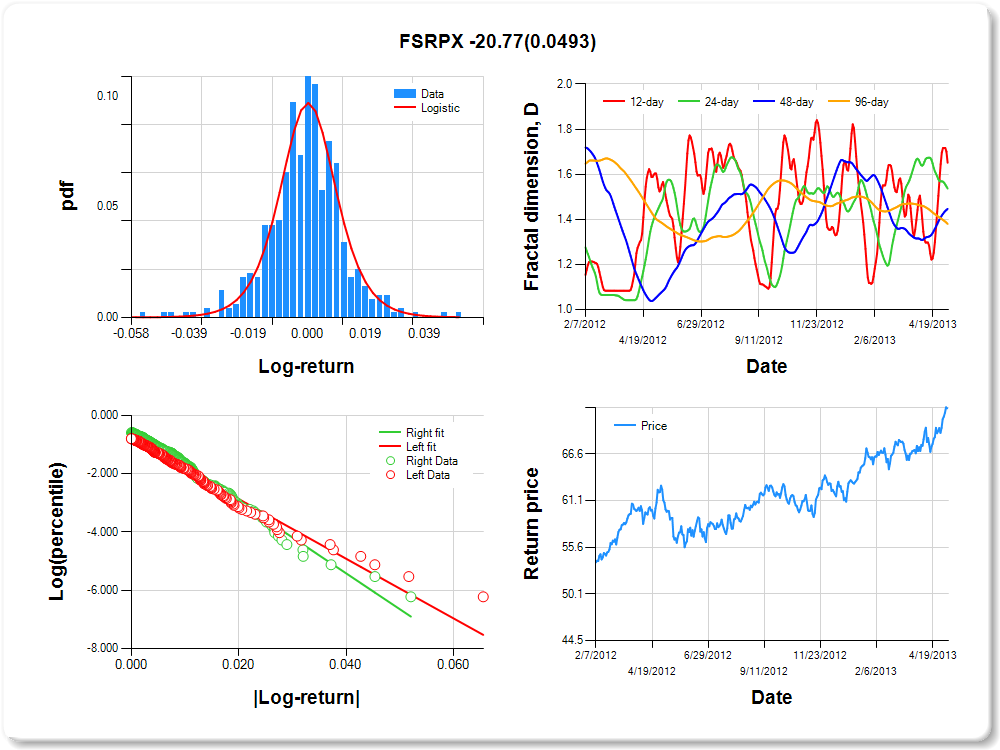
Task: Click the 6/29/2012 date on fractal chart
Action: point(701,324)
